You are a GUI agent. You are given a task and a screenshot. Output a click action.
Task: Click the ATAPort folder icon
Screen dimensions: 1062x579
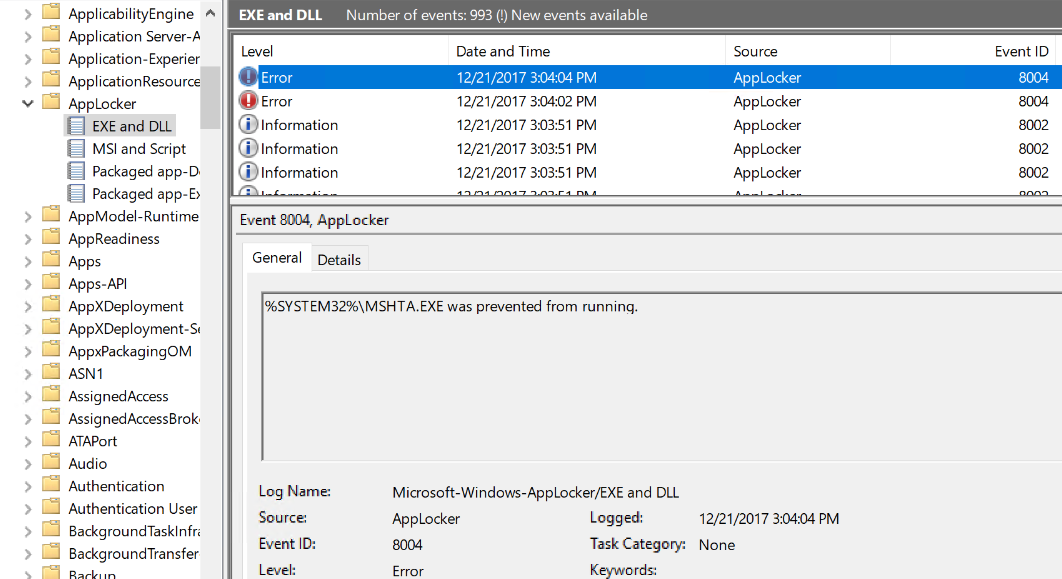51,441
